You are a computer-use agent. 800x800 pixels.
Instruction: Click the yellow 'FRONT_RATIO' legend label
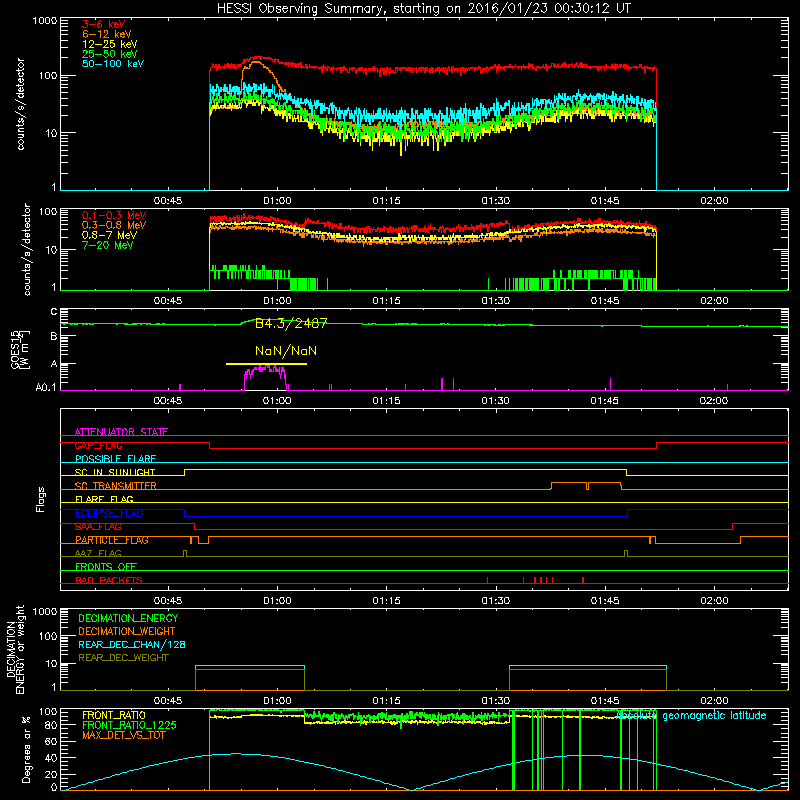tap(114, 715)
